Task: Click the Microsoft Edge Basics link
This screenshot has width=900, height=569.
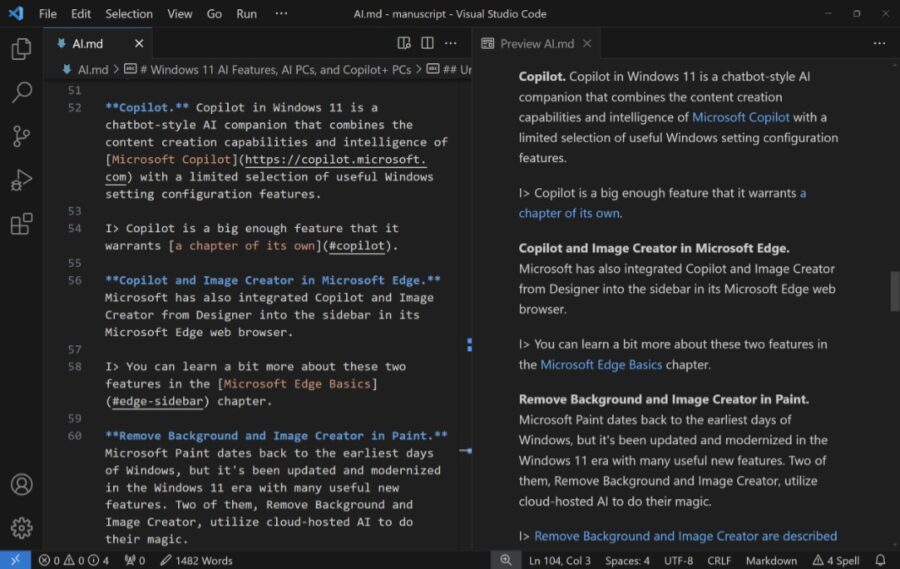Action: click(x=601, y=364)
